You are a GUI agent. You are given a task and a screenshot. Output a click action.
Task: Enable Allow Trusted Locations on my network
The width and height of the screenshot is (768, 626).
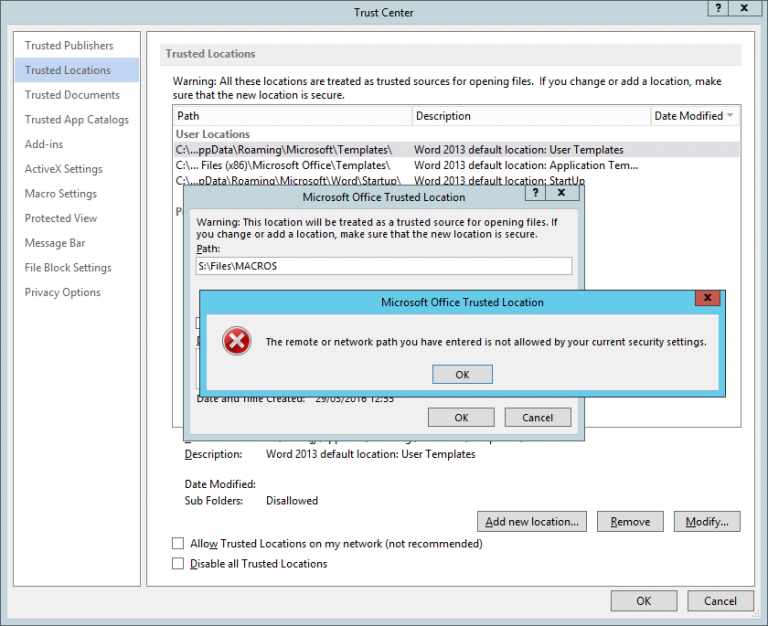[178, 544]
